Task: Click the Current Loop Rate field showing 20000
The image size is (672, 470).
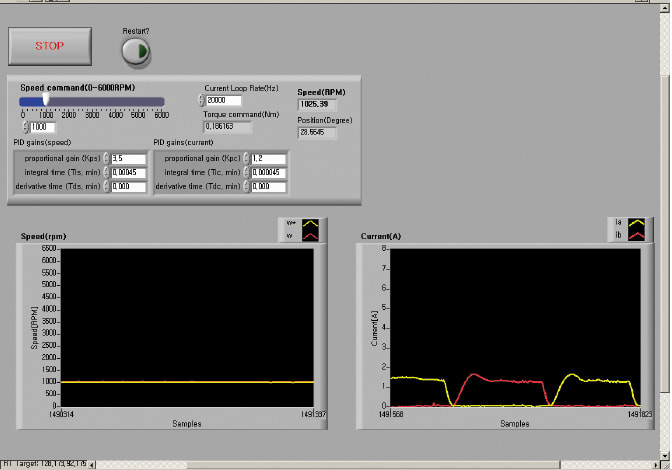Action: (224, 100)
